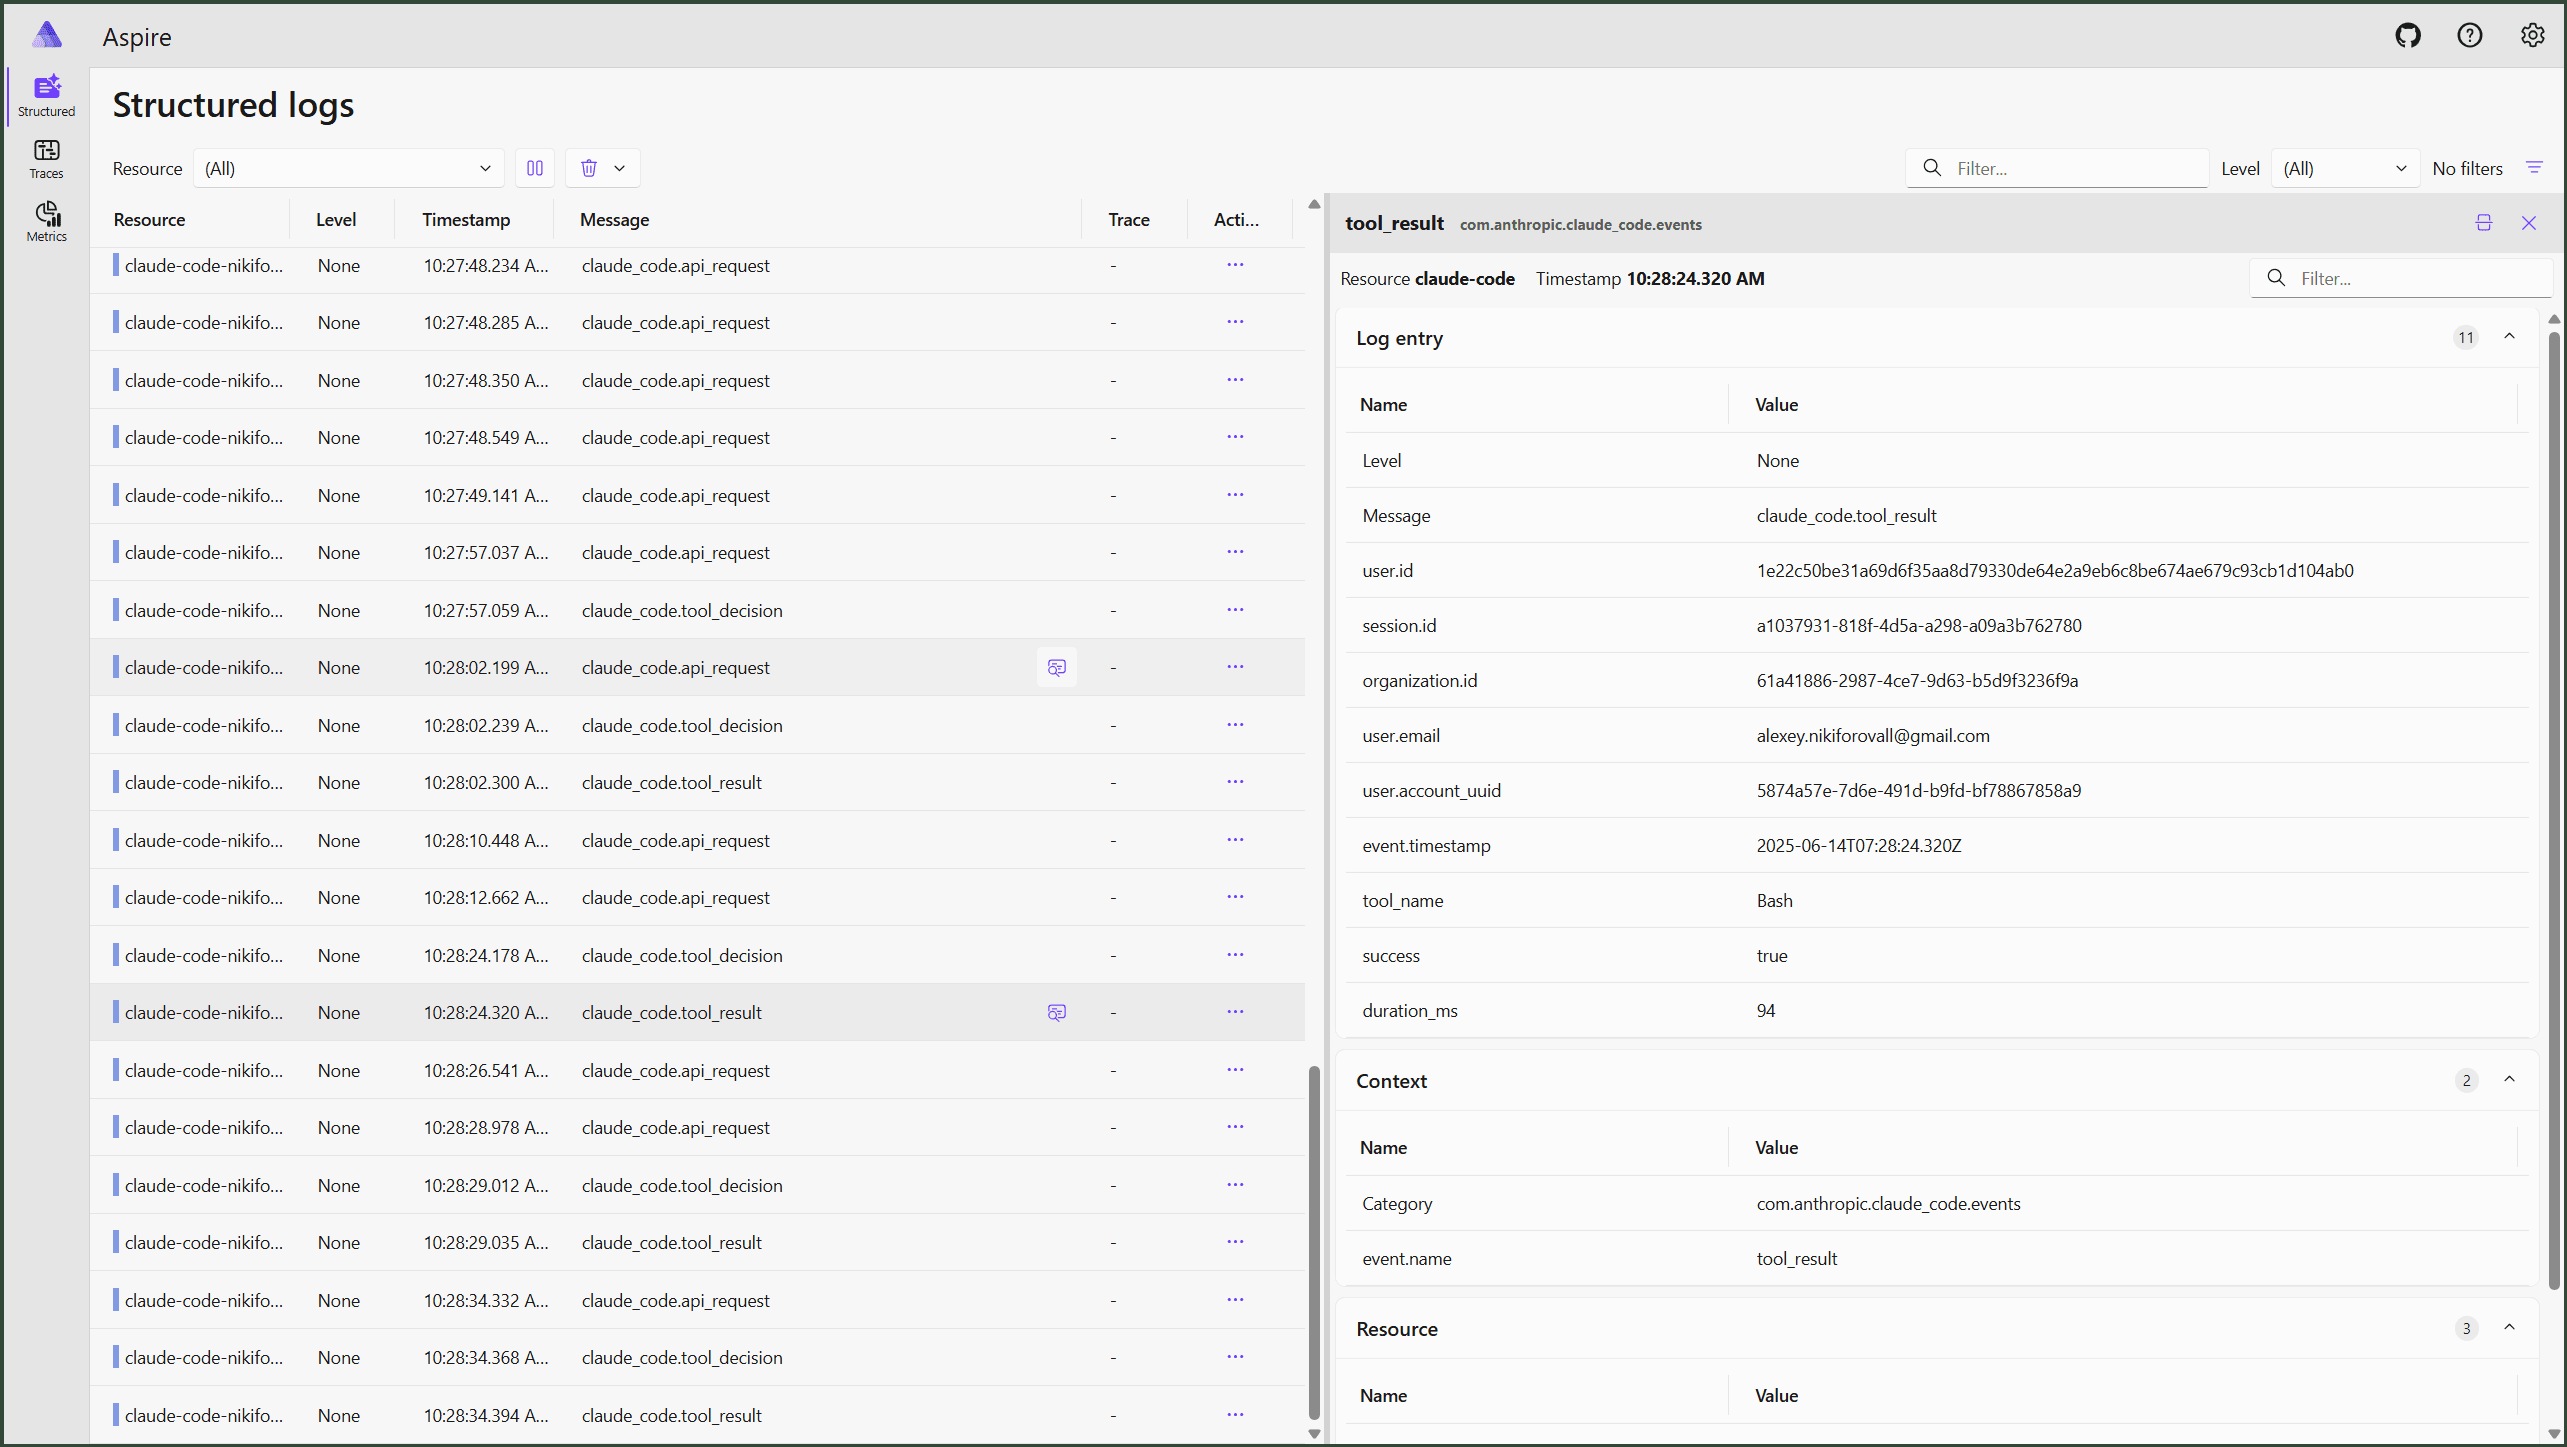Screen dimensions: 2567x1447
Task: Open the GitHub repository icon
Action: pos(2407,36)
